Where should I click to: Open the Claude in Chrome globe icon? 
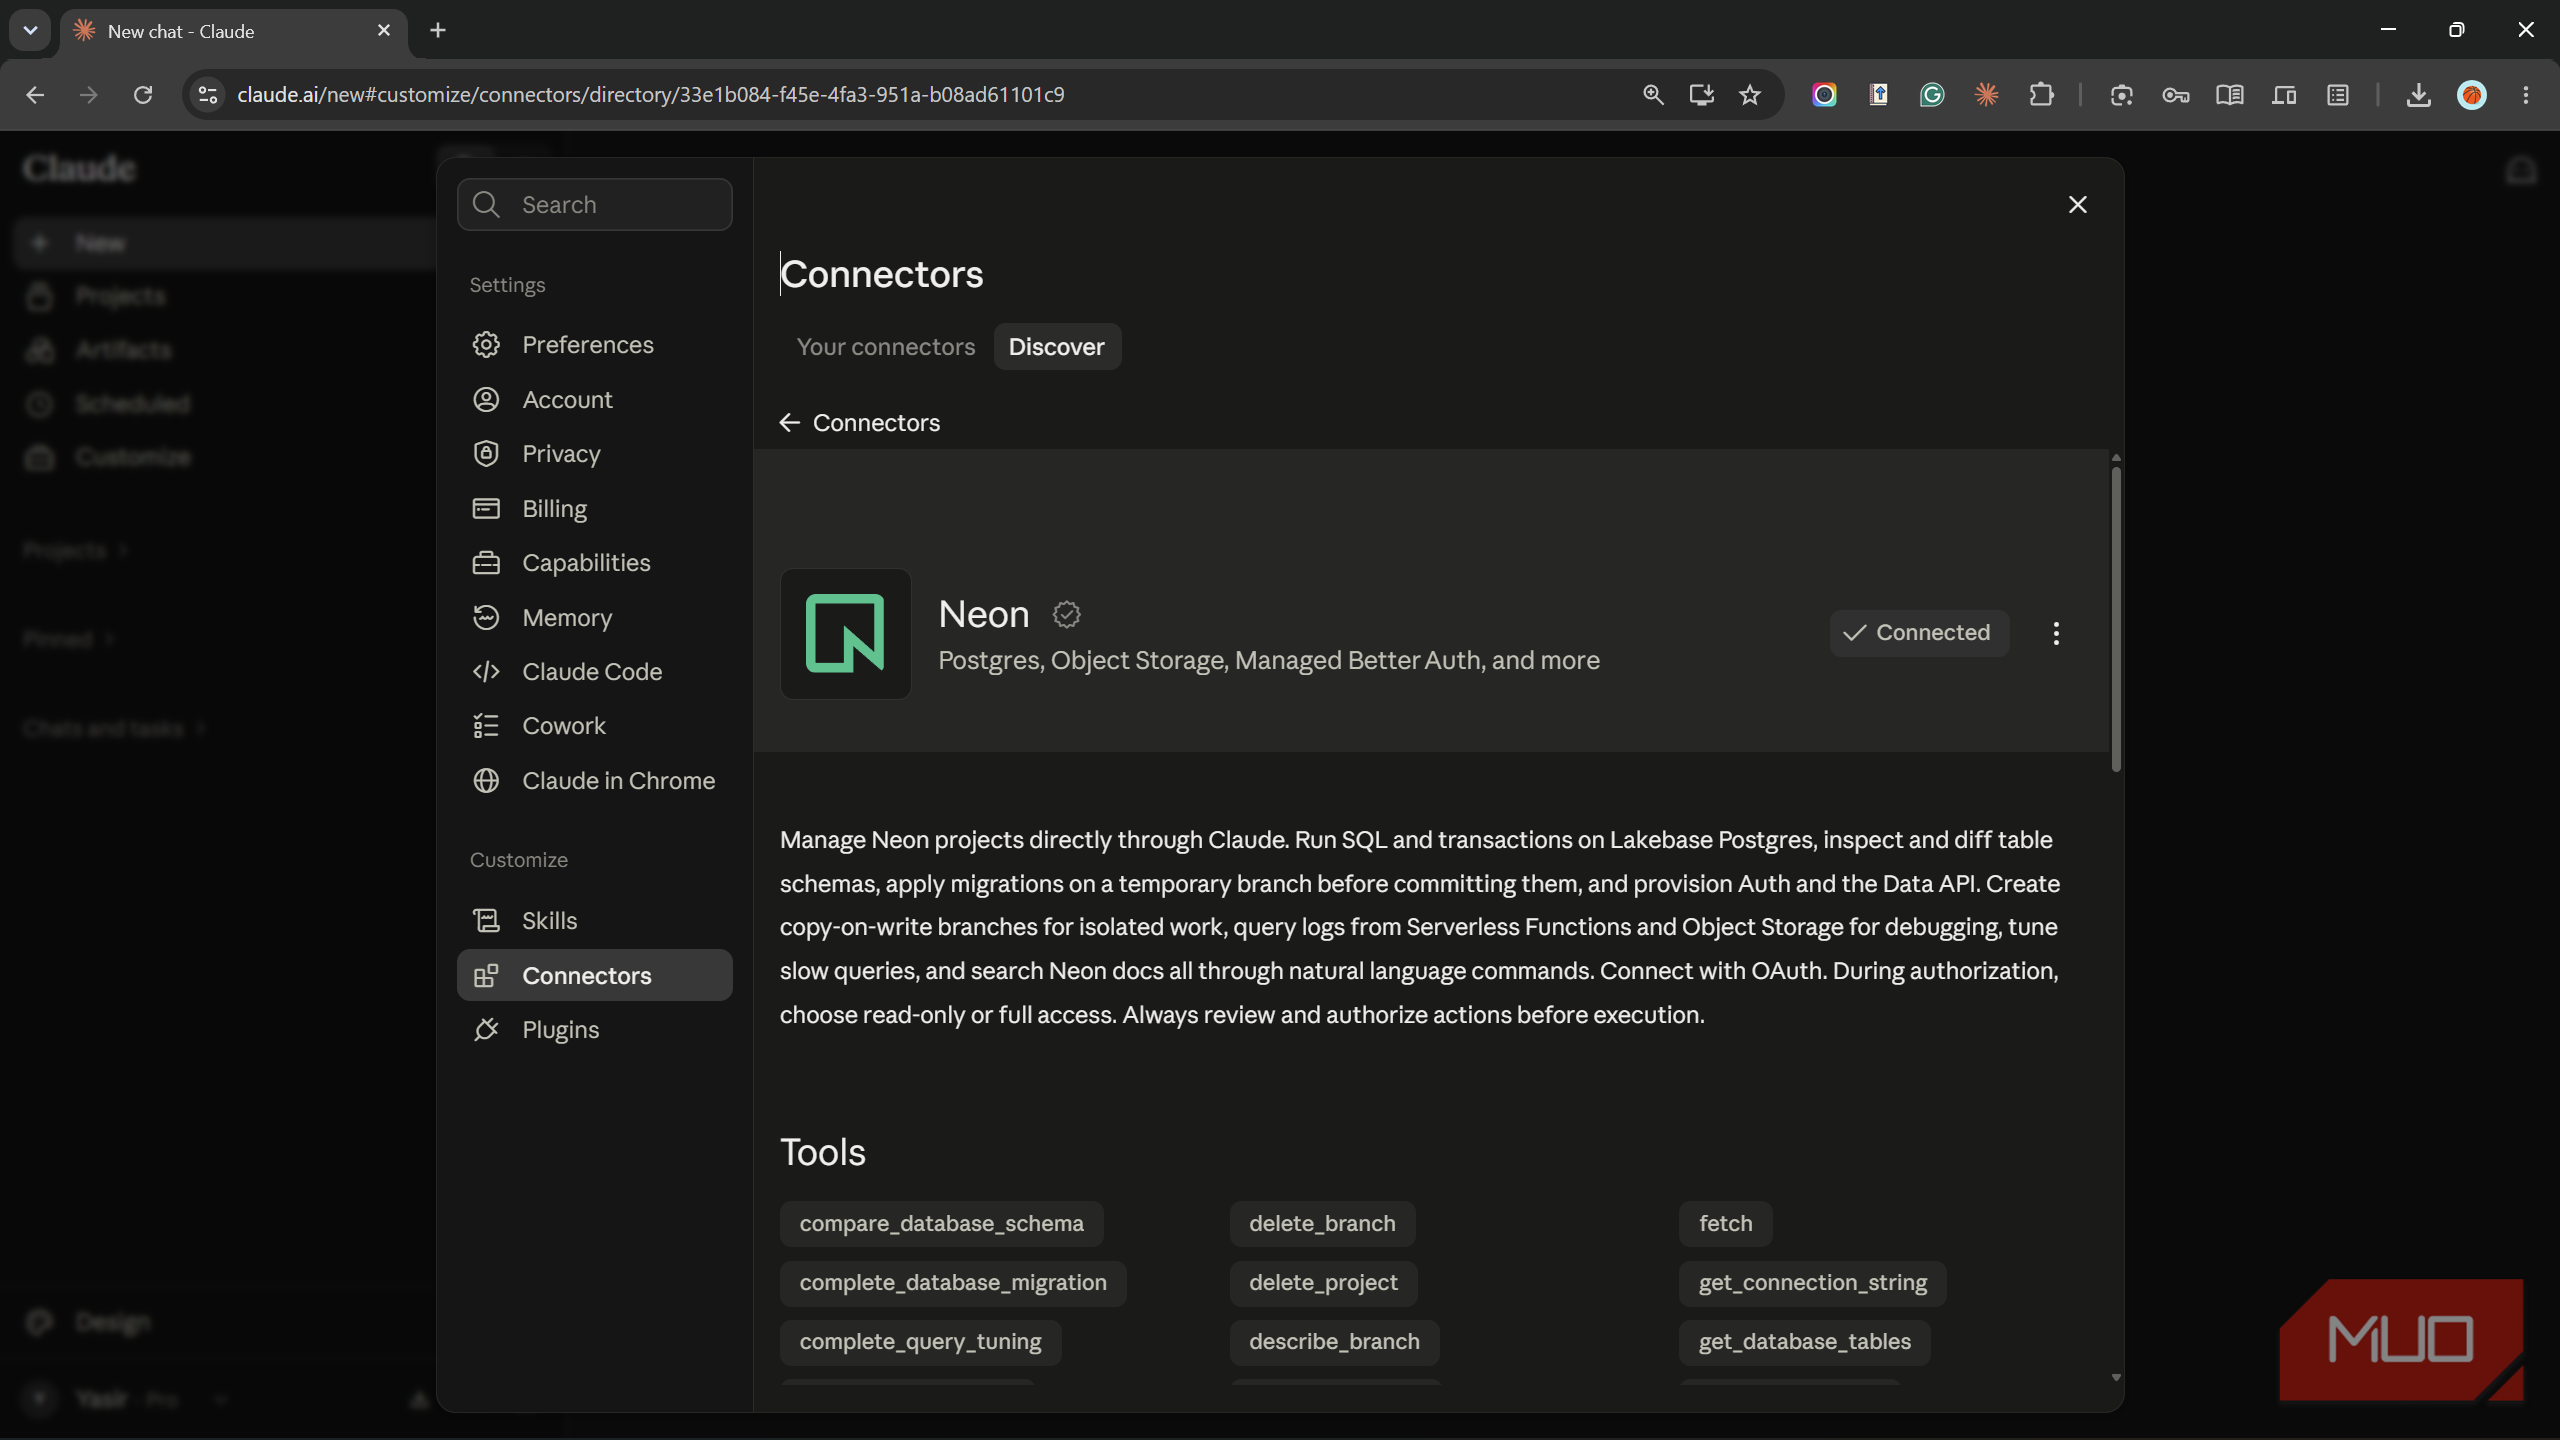pos(486,780)
